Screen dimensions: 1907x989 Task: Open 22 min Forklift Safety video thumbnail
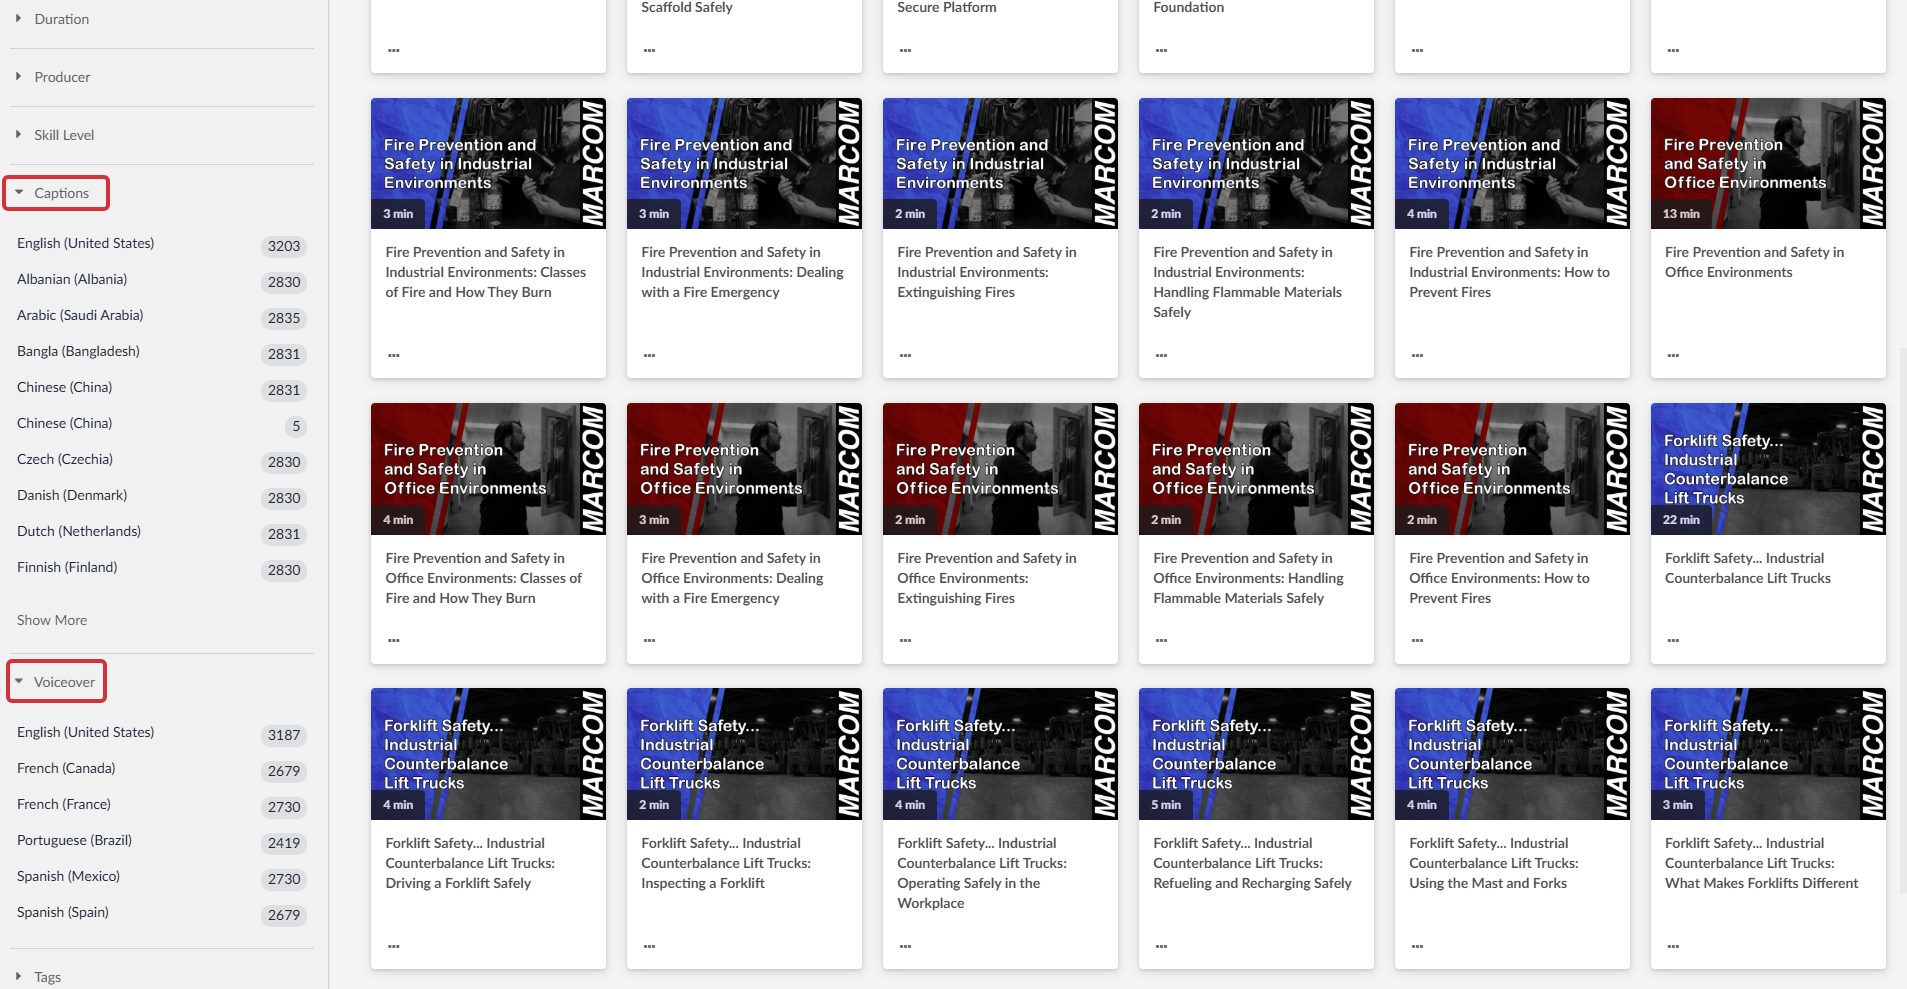pyautogui.click(x=1768, y=469)
